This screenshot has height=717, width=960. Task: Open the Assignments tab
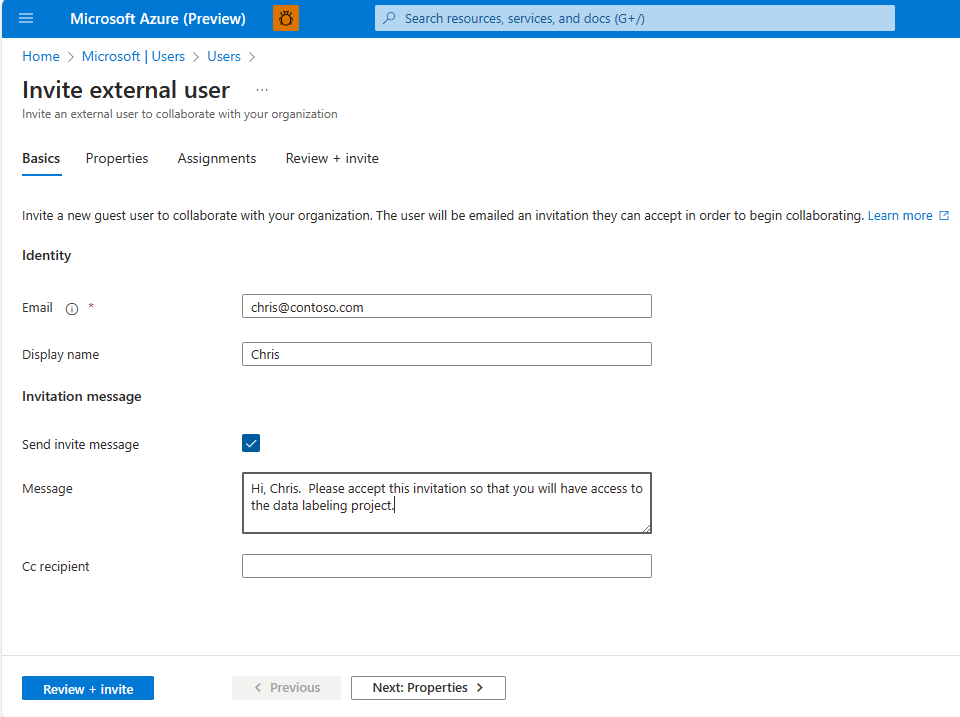(x=217, y=159)
